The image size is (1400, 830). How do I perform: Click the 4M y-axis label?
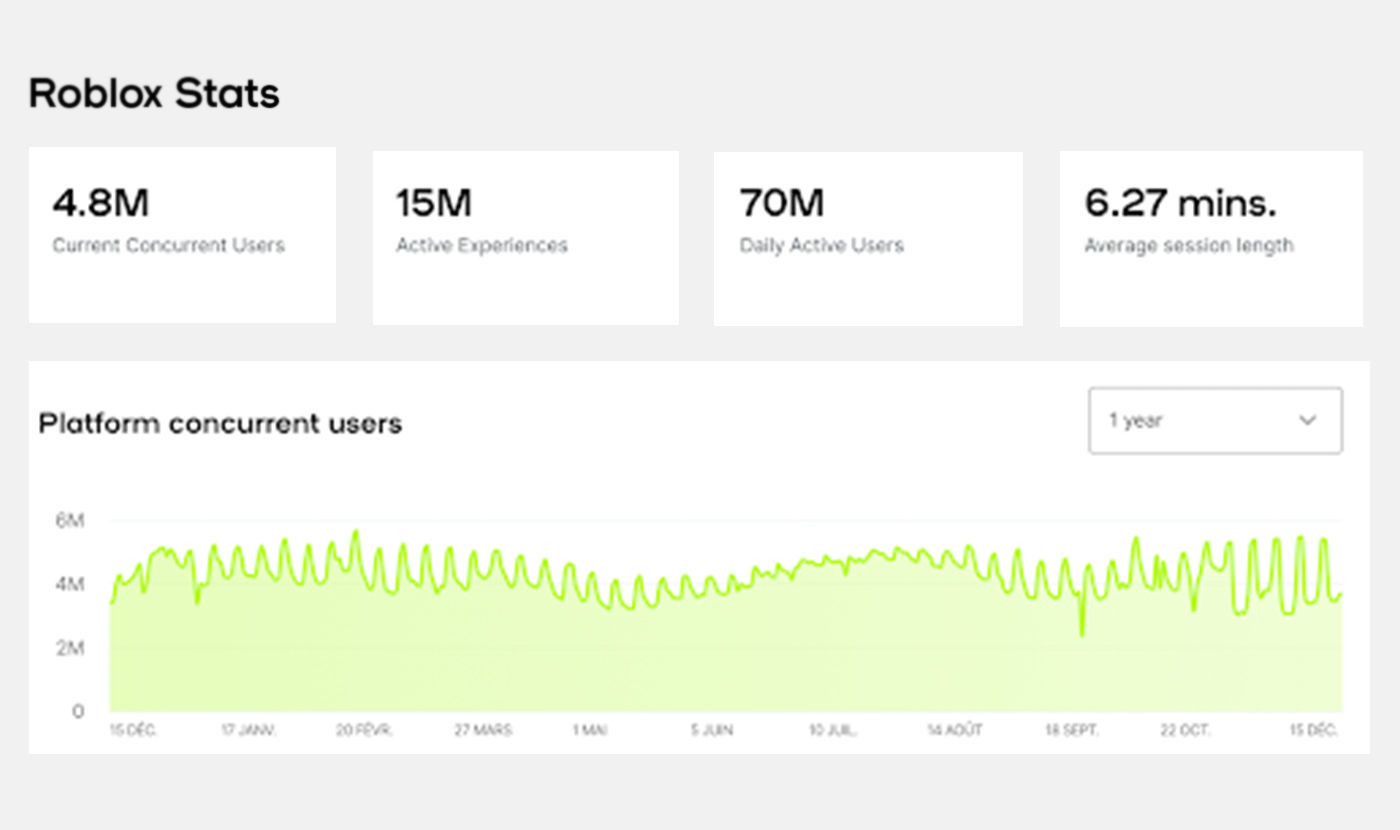(x=71, y=584)
